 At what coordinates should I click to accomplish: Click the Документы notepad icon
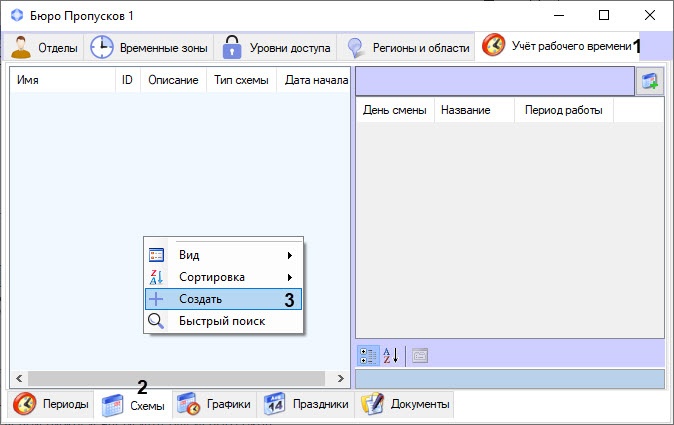click(373, 404)
